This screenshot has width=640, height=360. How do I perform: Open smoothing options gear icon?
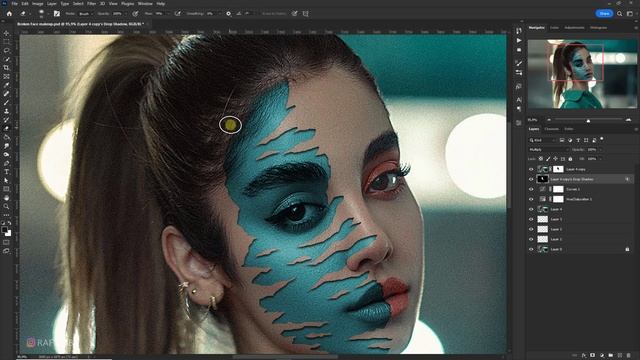click(x=228, y=13)
